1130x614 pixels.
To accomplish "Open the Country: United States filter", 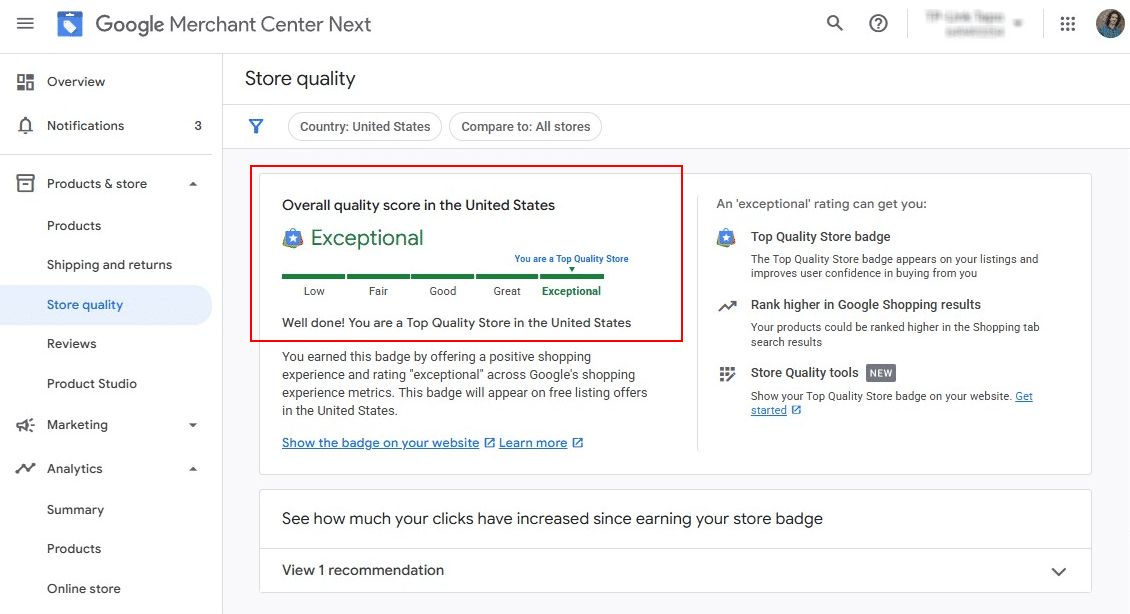I will [365, 126].
